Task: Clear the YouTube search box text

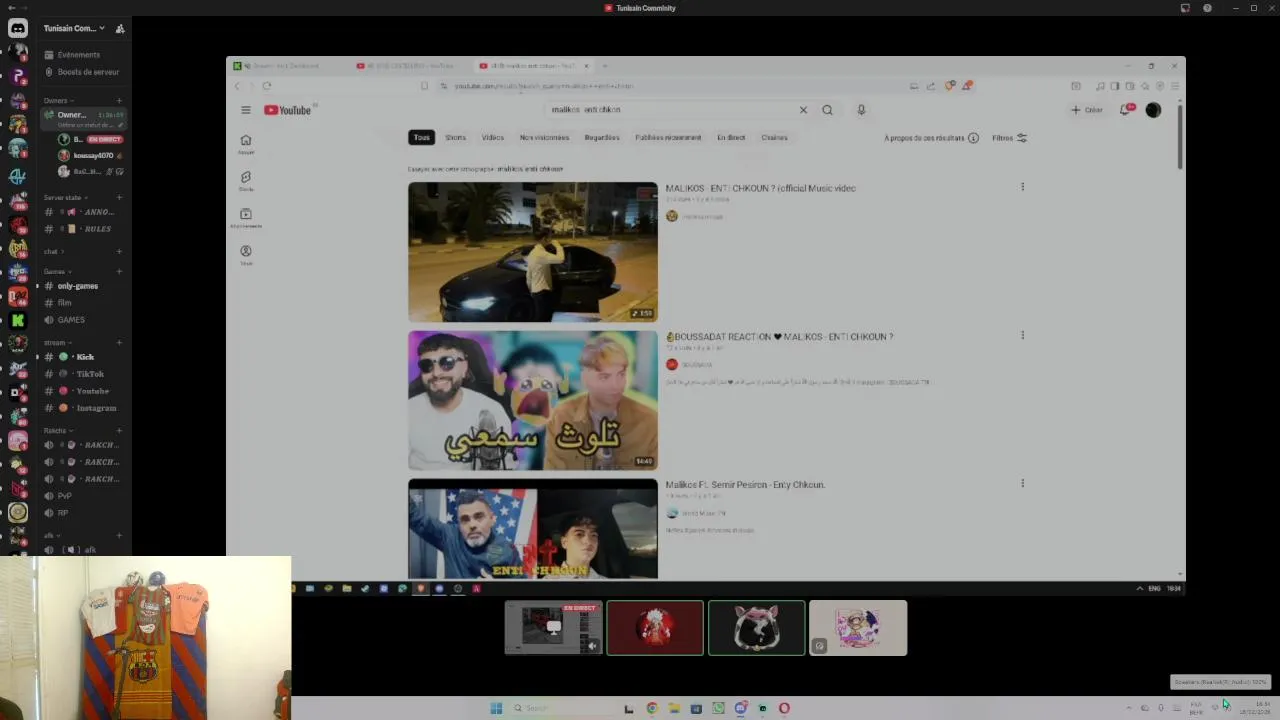Action: point(802,110)
